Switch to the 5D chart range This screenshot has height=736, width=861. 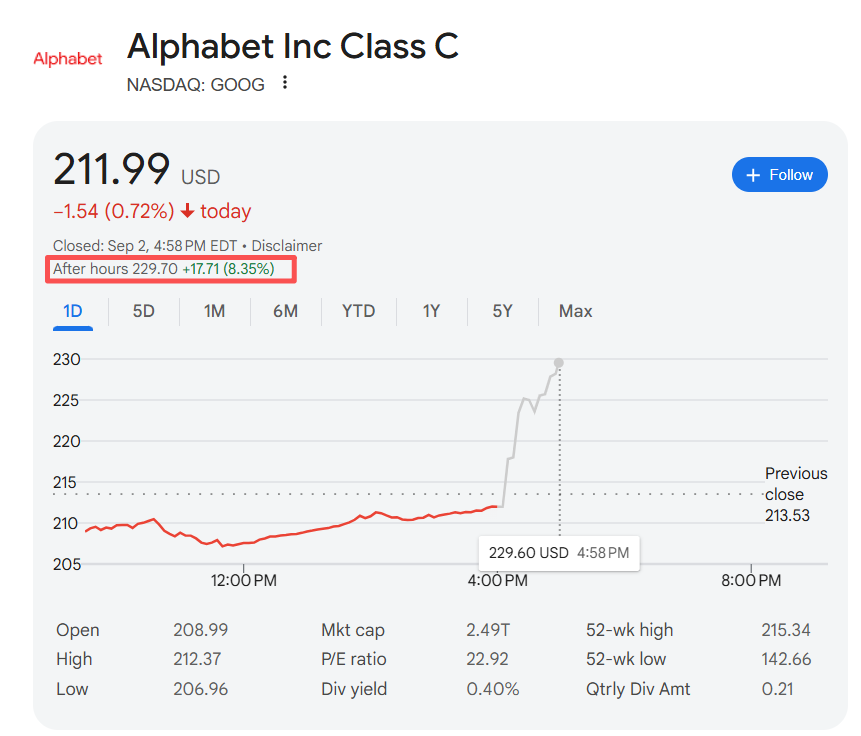click(144, 311)
